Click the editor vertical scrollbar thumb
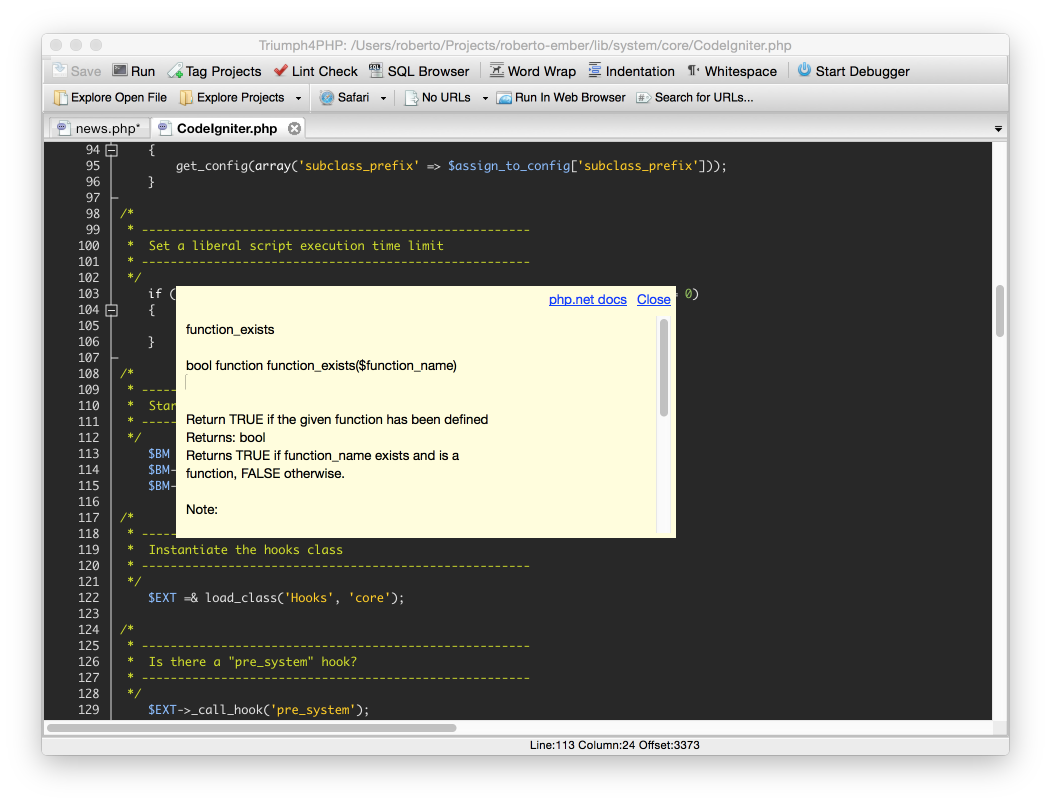 tap(999, 311)
